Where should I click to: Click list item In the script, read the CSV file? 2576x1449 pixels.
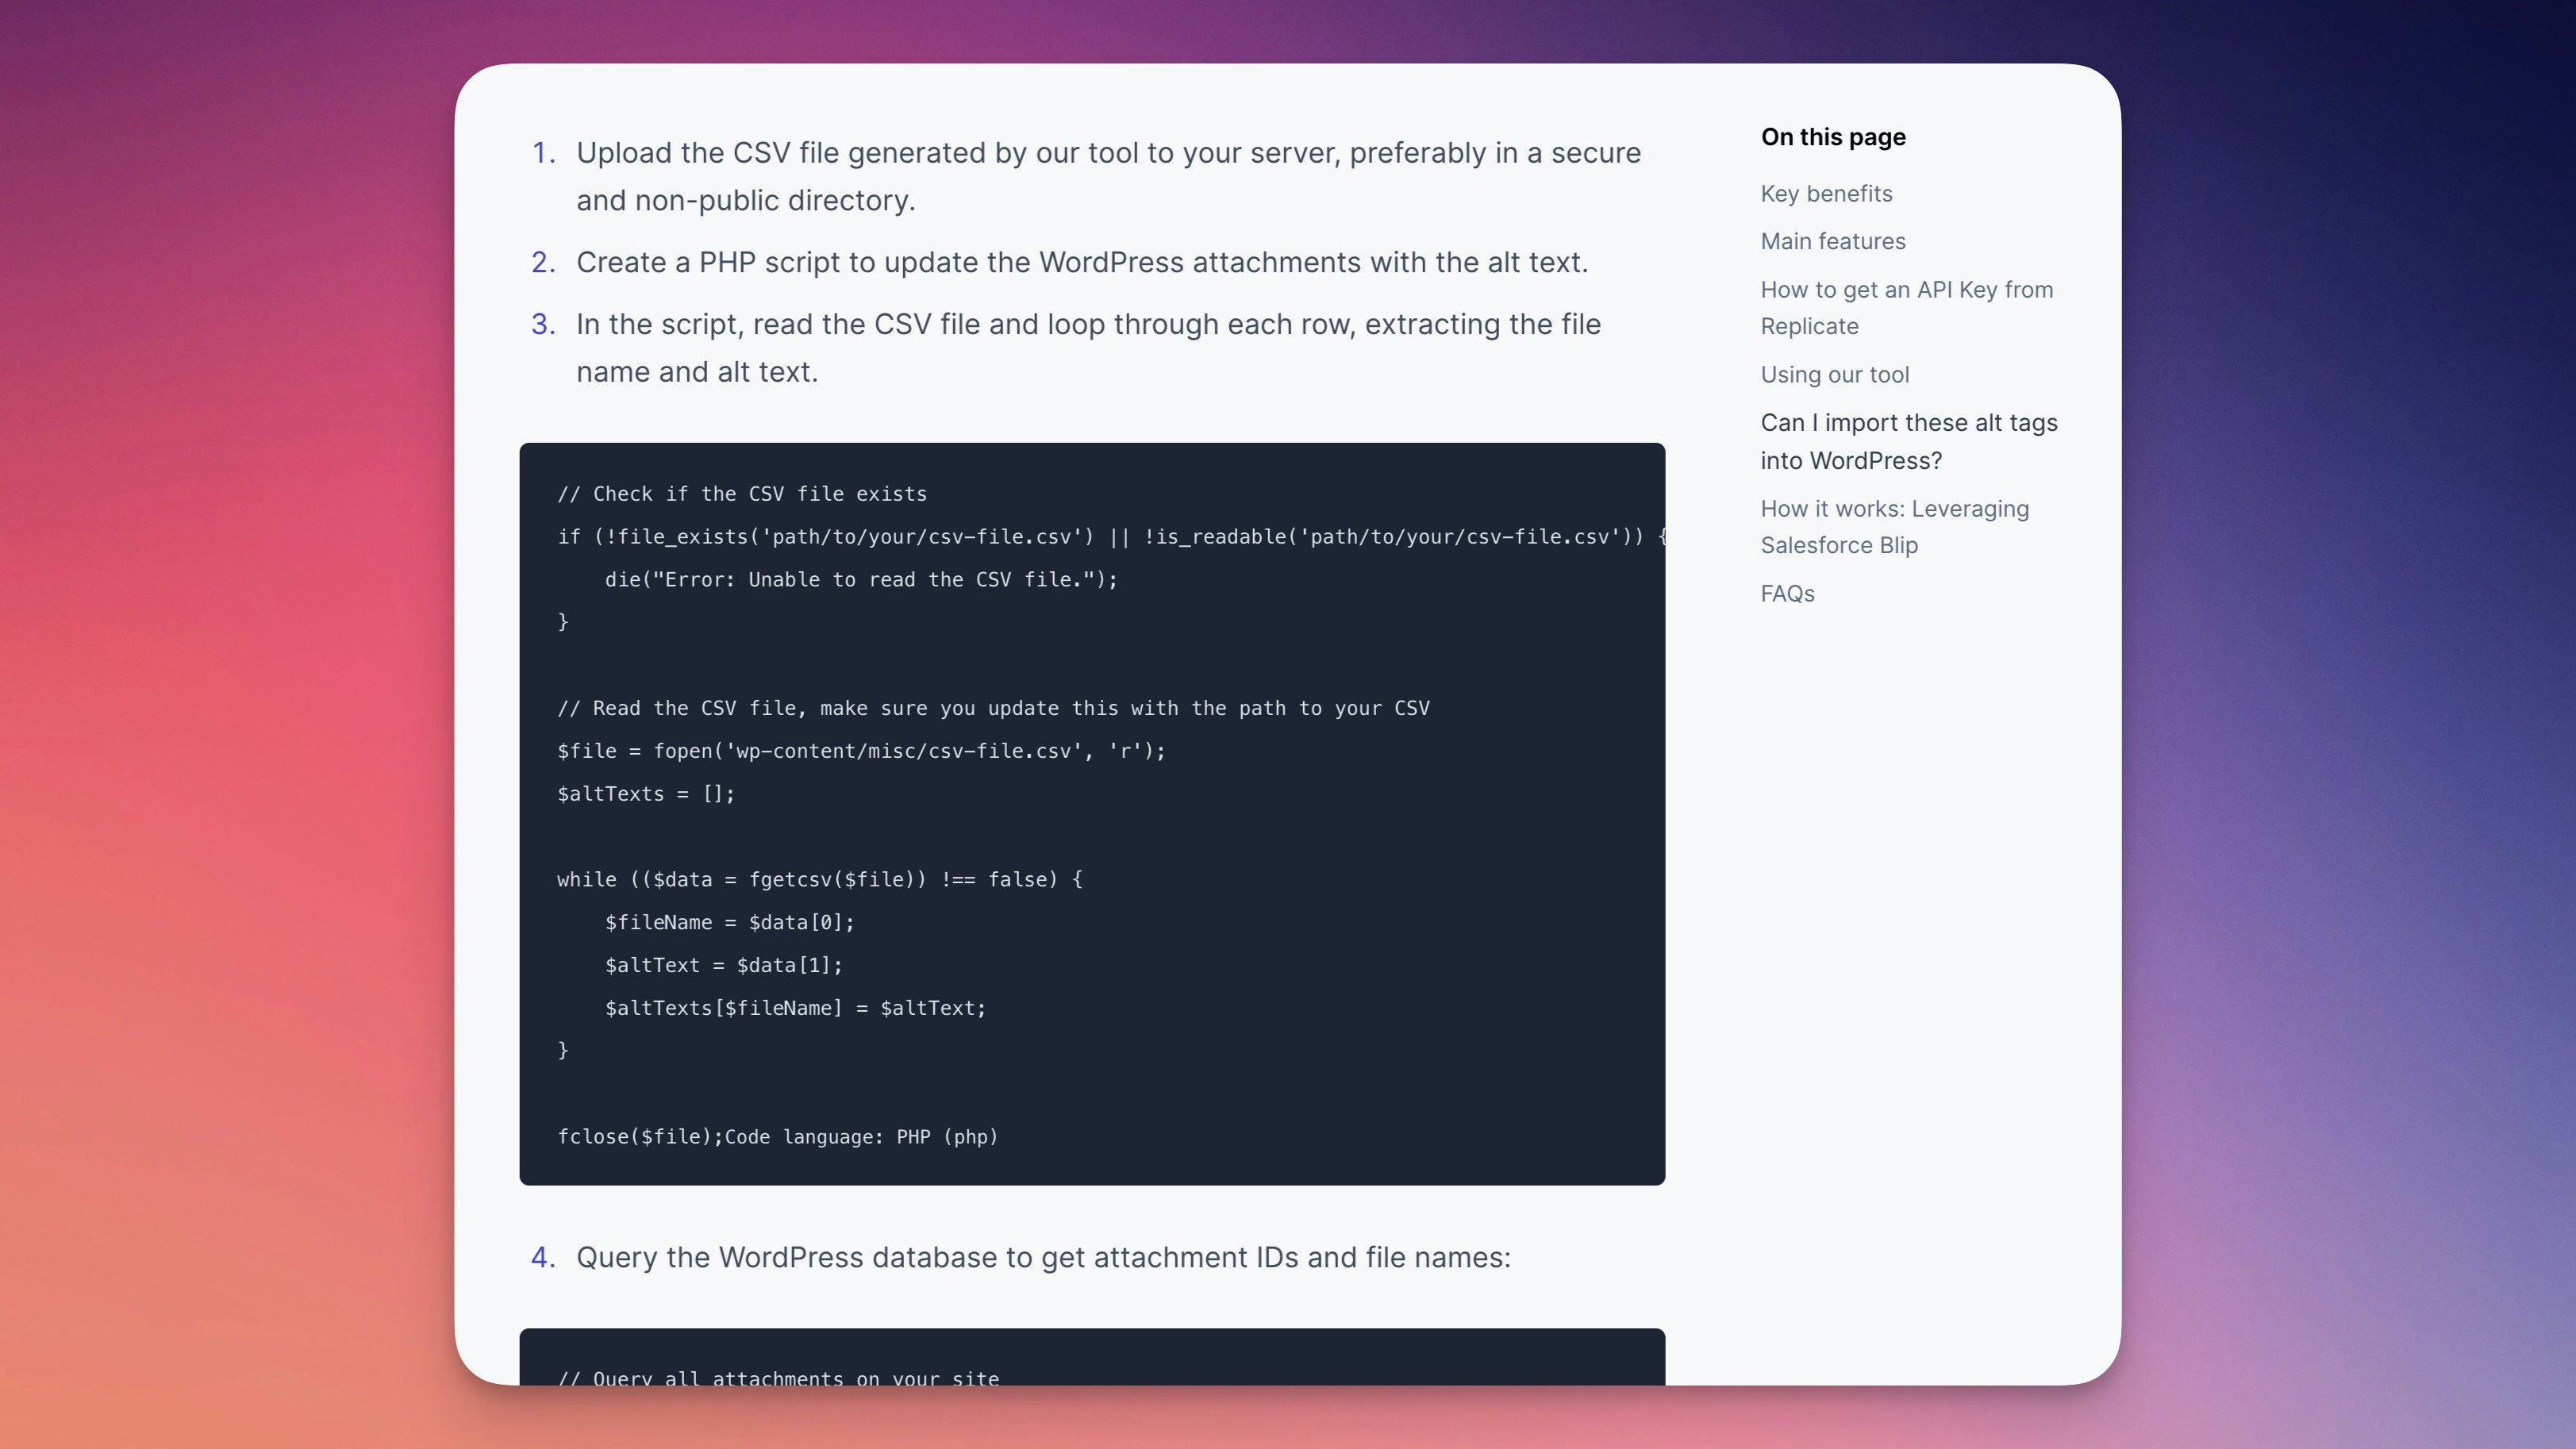click(1088, 348)
